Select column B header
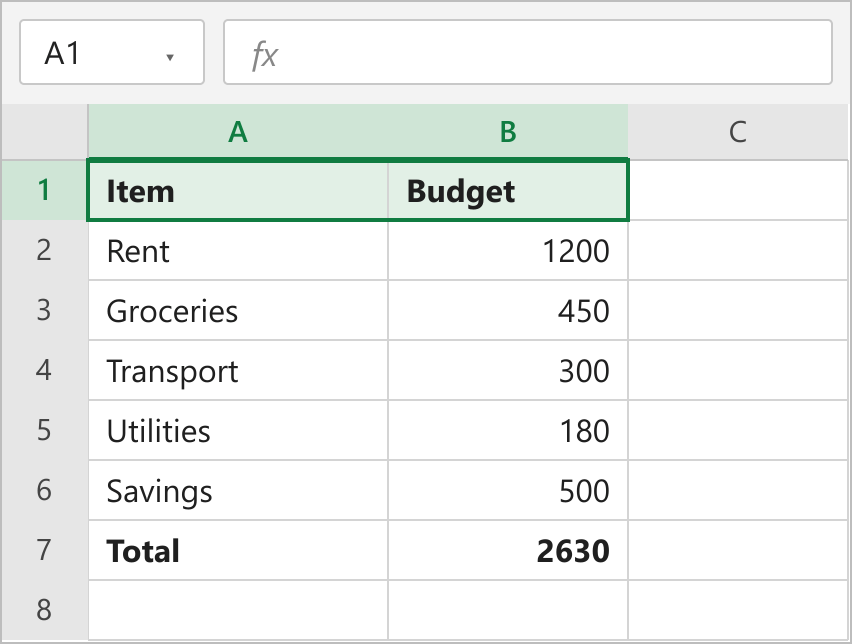Image resolution: width=852 pixels, height=644 pixels. pos(508,132)
